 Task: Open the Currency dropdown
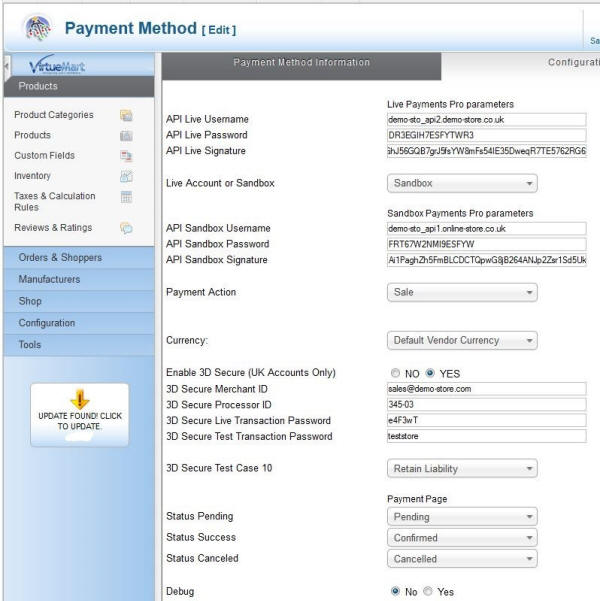tap(462, 340)
